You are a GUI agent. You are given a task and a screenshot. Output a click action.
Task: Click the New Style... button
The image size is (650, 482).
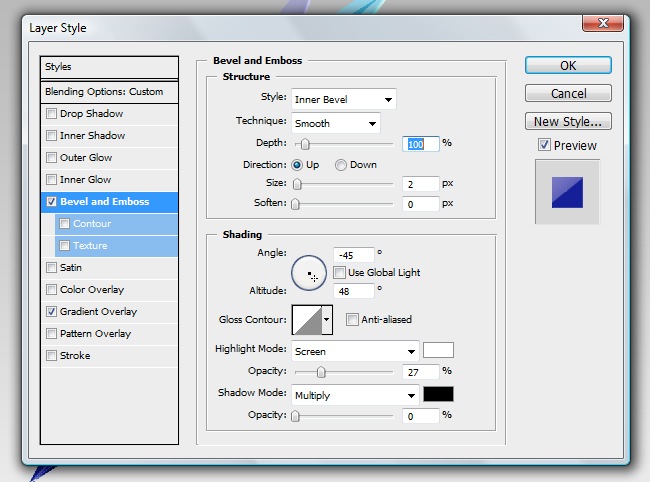point(567,122)
